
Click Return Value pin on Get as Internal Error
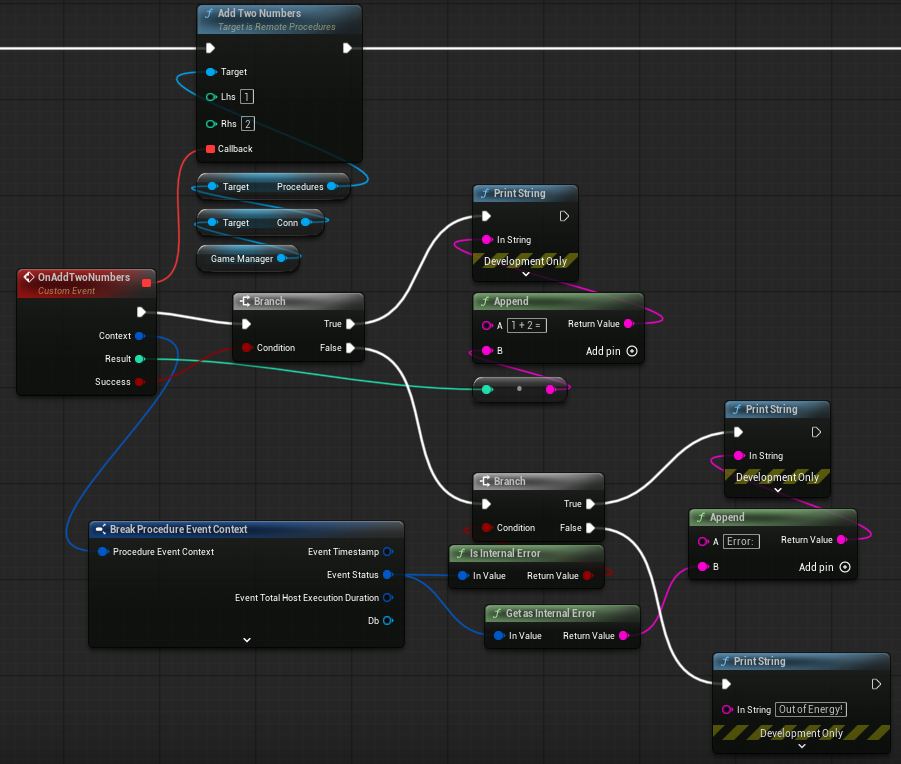point(625,636)
